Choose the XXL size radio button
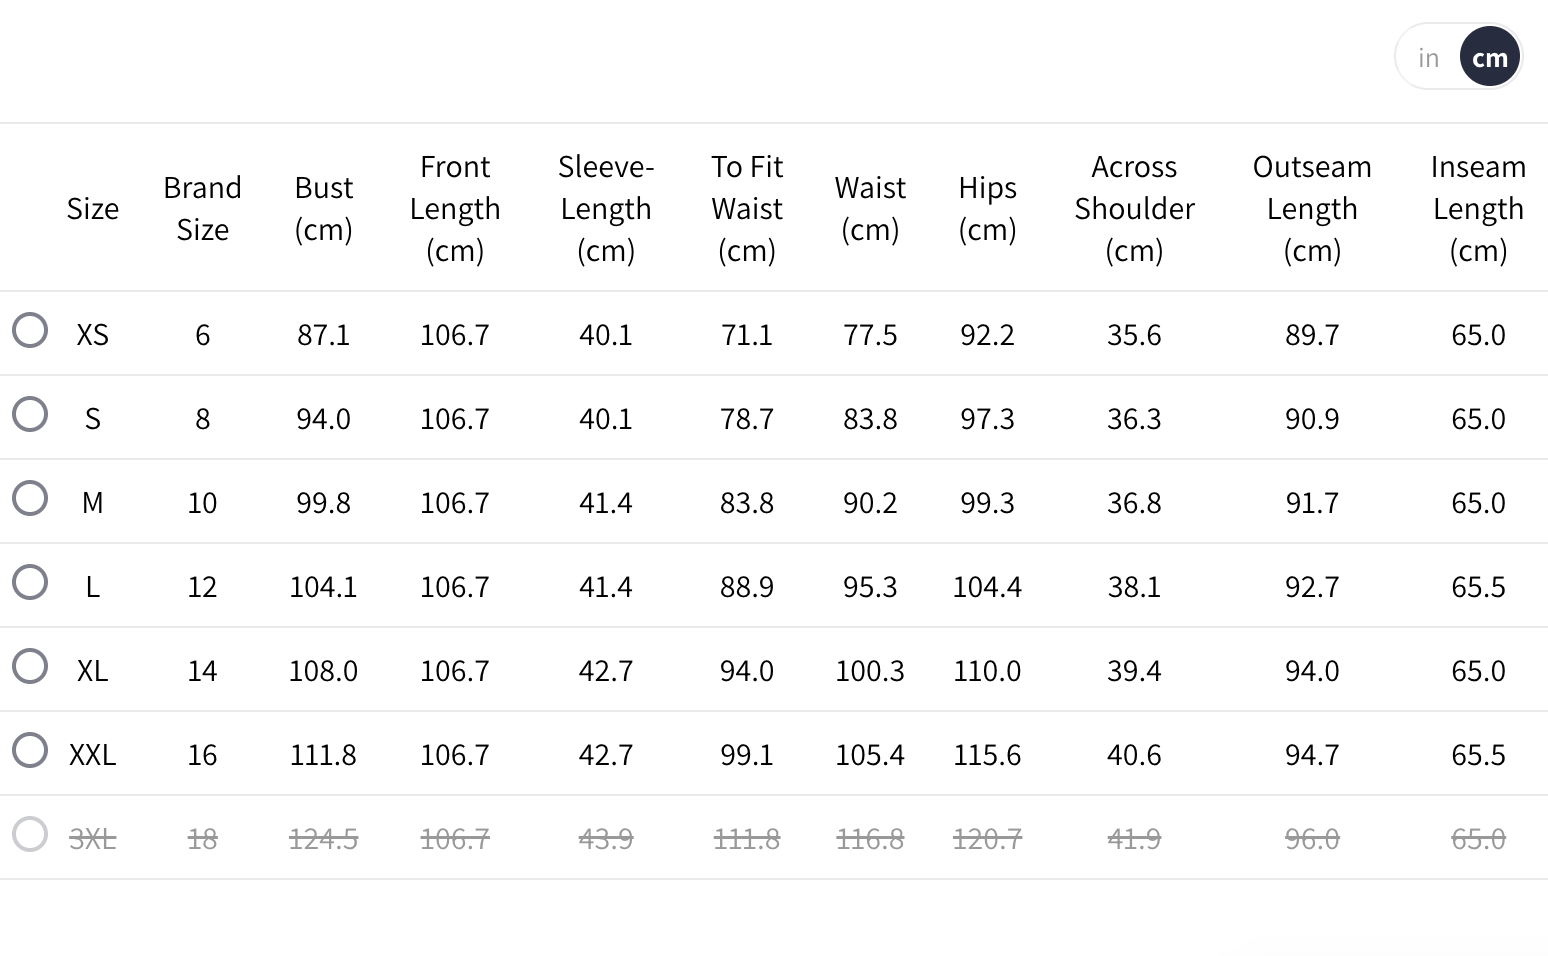The width and height of the screenshot is (1548, 956). coord(30,750)
